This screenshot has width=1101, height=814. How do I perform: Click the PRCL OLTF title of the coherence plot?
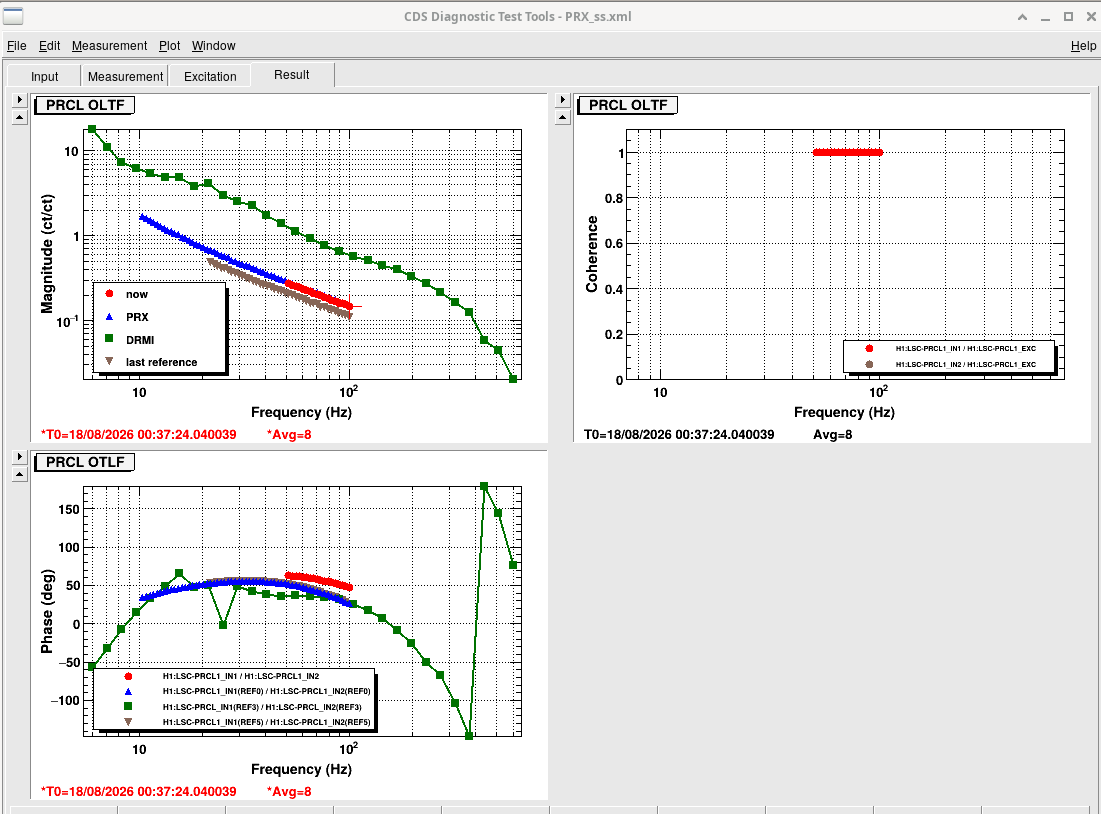628,105
